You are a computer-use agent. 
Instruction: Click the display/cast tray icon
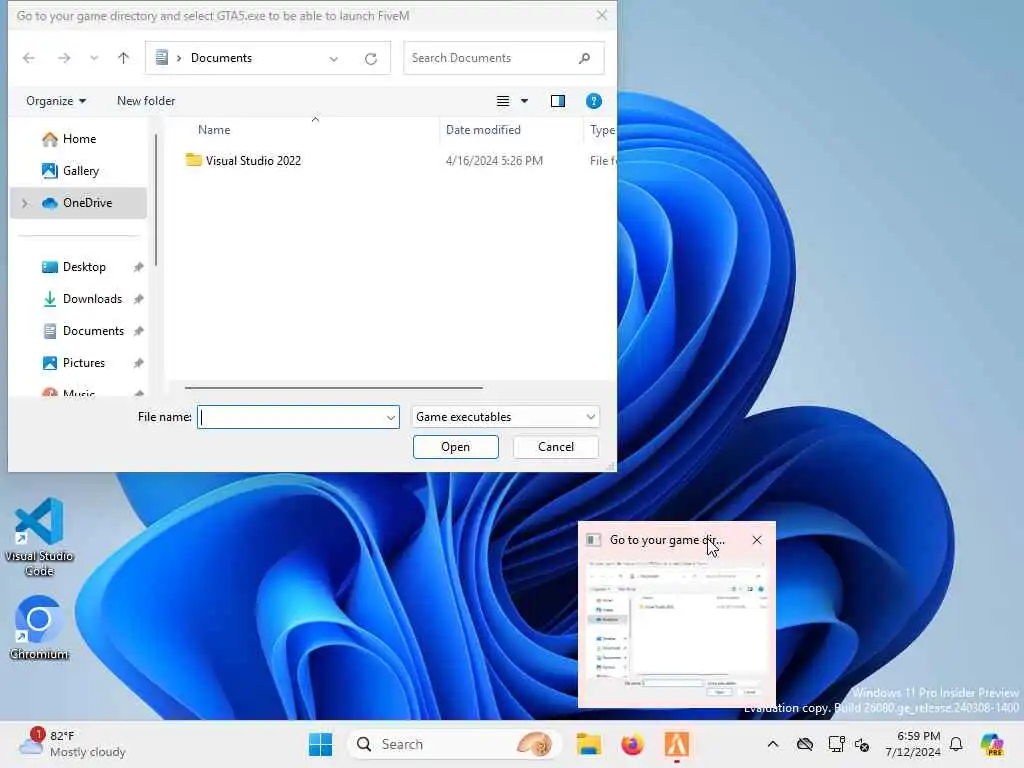[835, 744]
